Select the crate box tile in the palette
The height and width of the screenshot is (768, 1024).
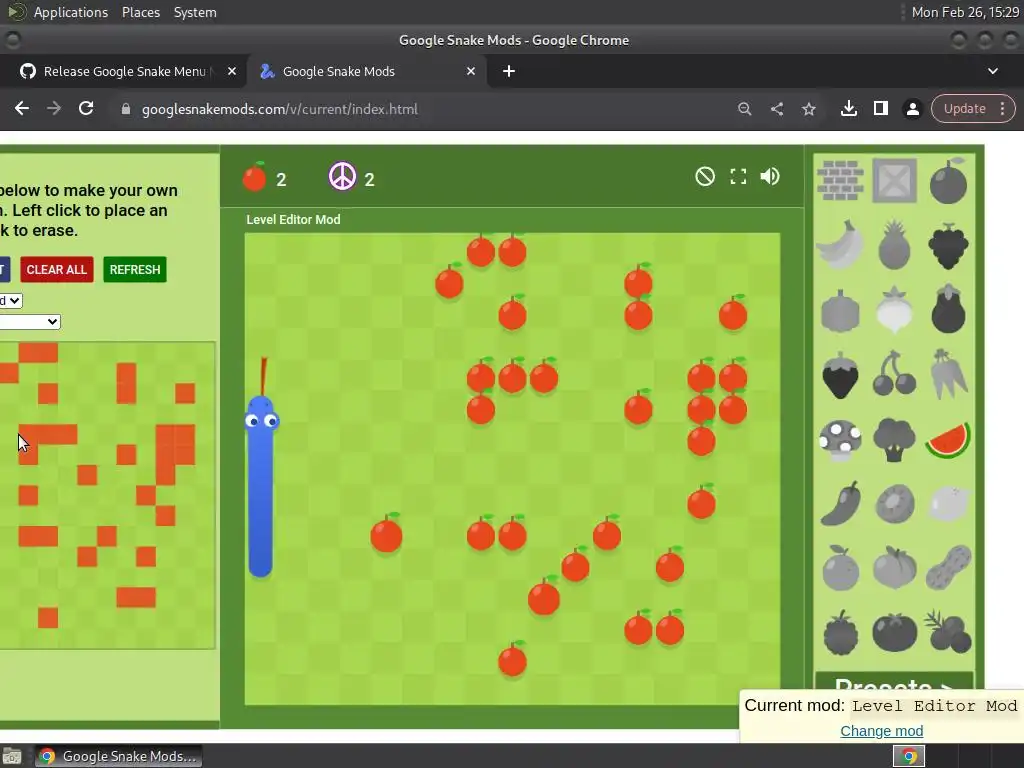click(894, 180)
